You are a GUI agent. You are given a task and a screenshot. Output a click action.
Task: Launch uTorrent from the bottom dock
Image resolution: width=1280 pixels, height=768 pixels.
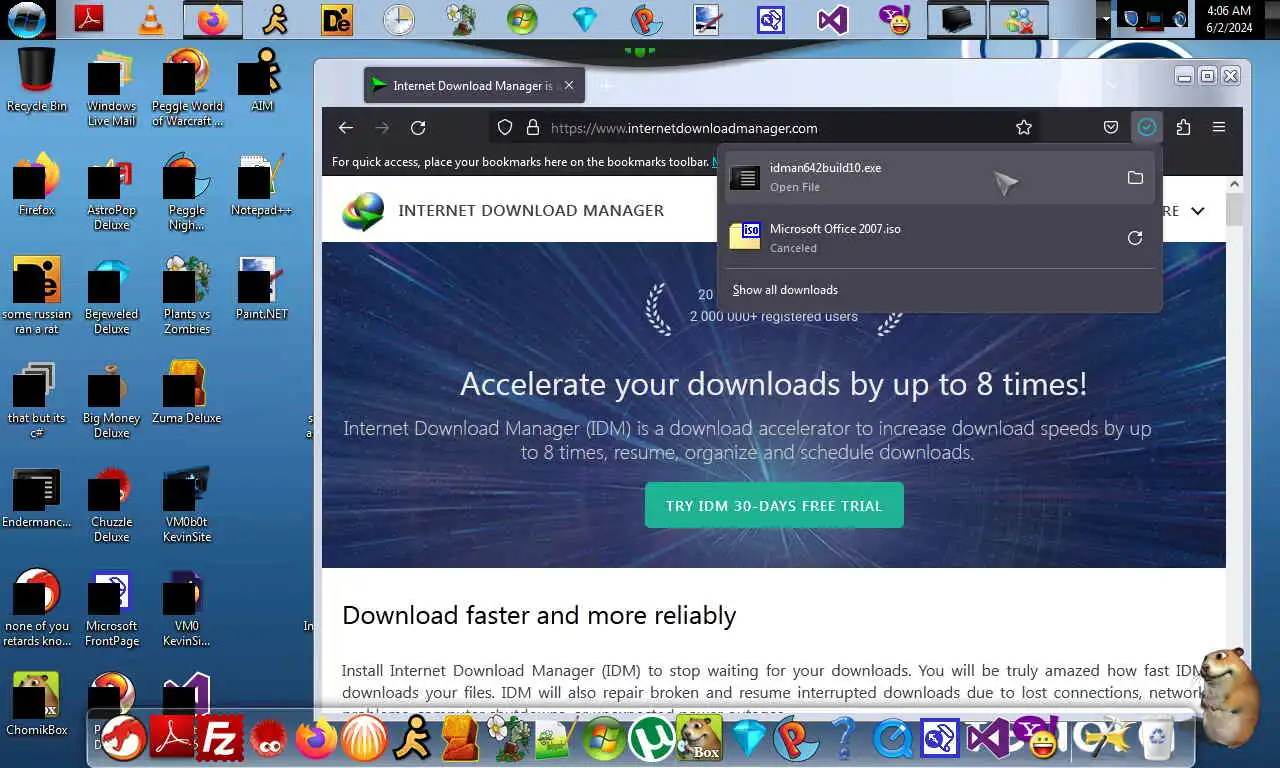pos(651,739)
